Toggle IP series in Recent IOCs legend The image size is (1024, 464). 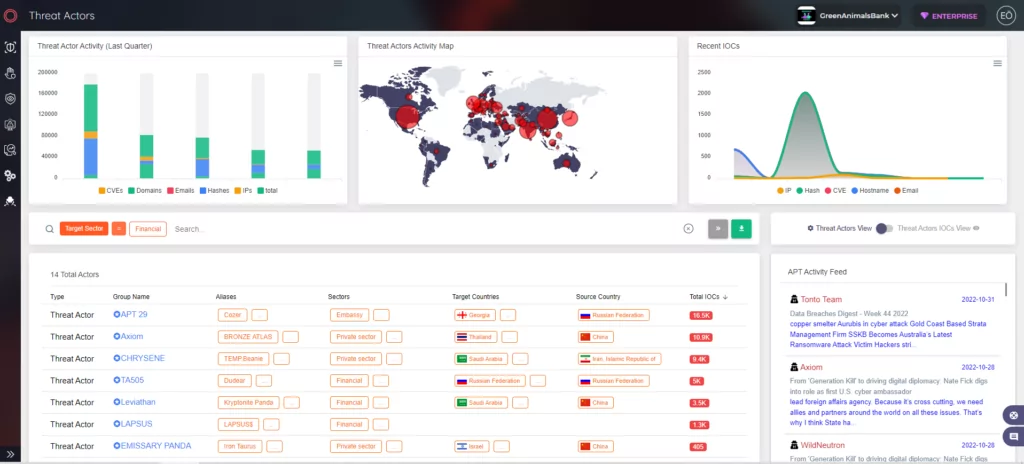784,190
